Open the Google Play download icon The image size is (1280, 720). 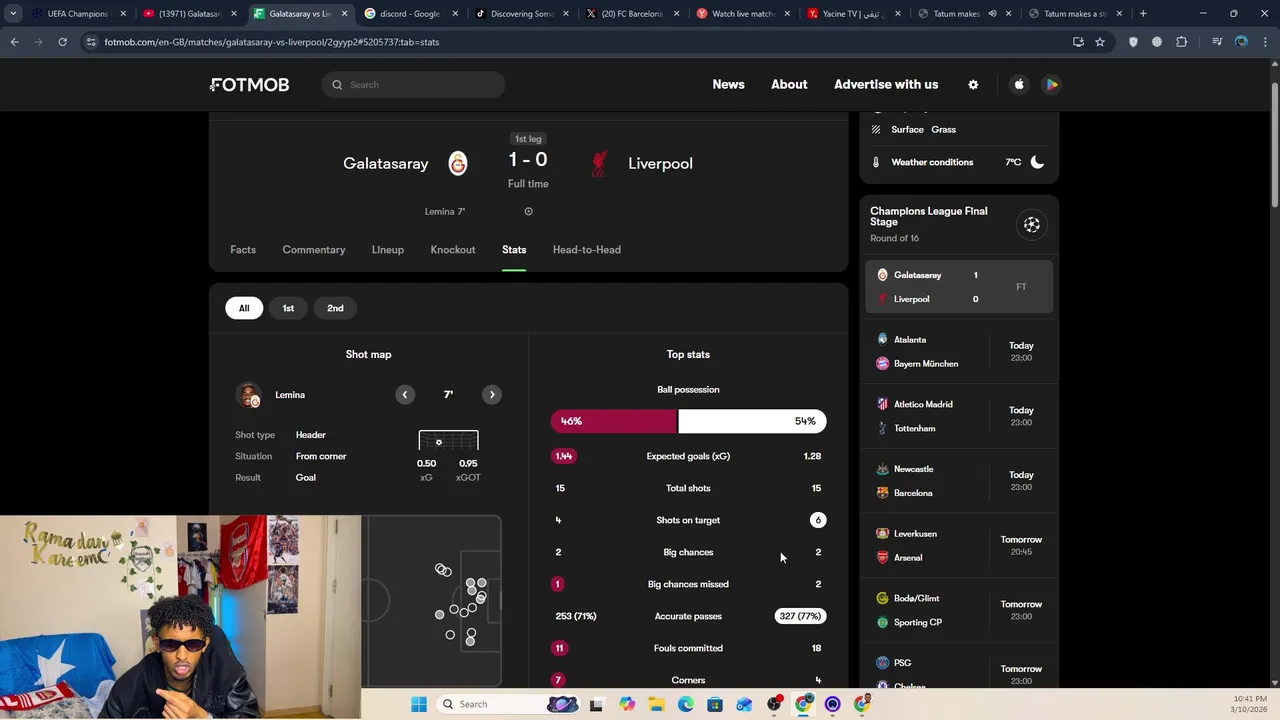1052,85
